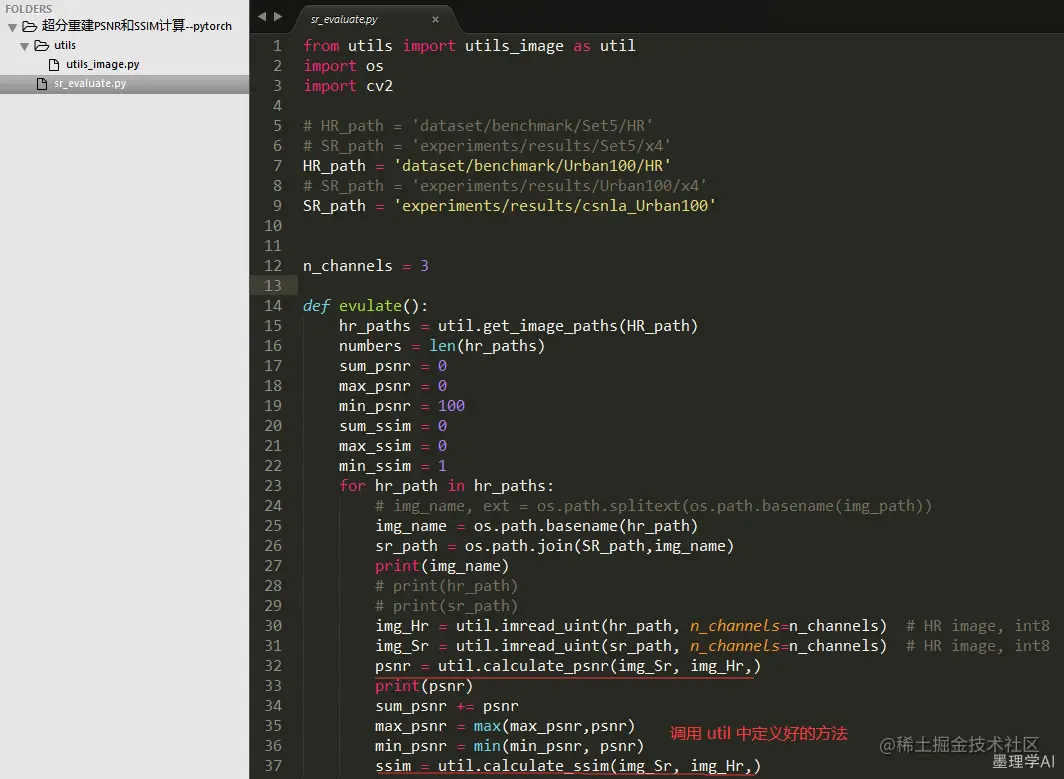Click line number 23 in gutter
The width and height of the screenshot is (1064, 779).
point(273,486)
